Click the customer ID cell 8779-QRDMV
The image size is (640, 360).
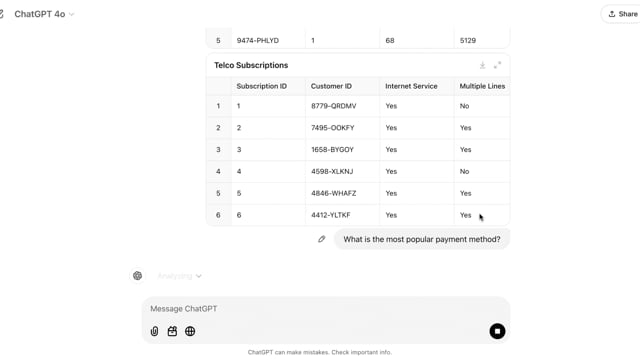point(333,106)
